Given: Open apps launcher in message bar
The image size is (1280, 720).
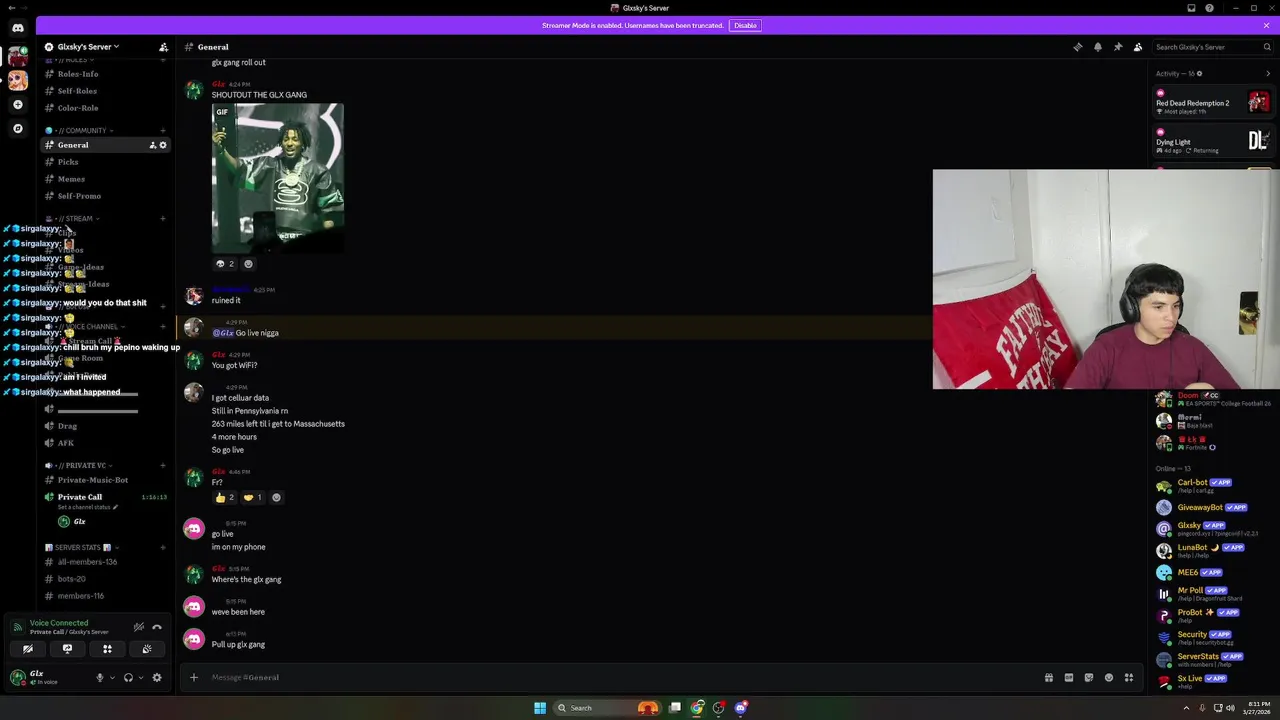Looking at the screenshot, I should [1129, 677].
